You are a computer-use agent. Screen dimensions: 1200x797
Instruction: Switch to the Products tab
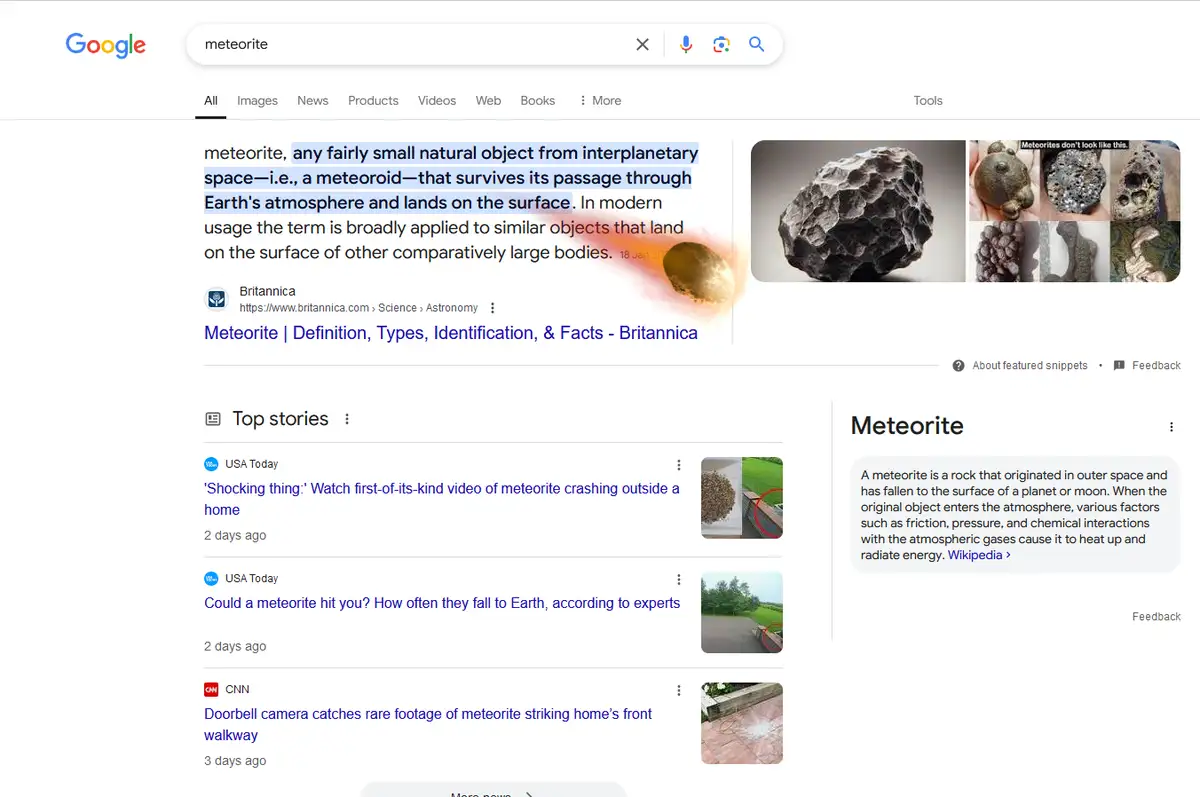tap(373, 101)
